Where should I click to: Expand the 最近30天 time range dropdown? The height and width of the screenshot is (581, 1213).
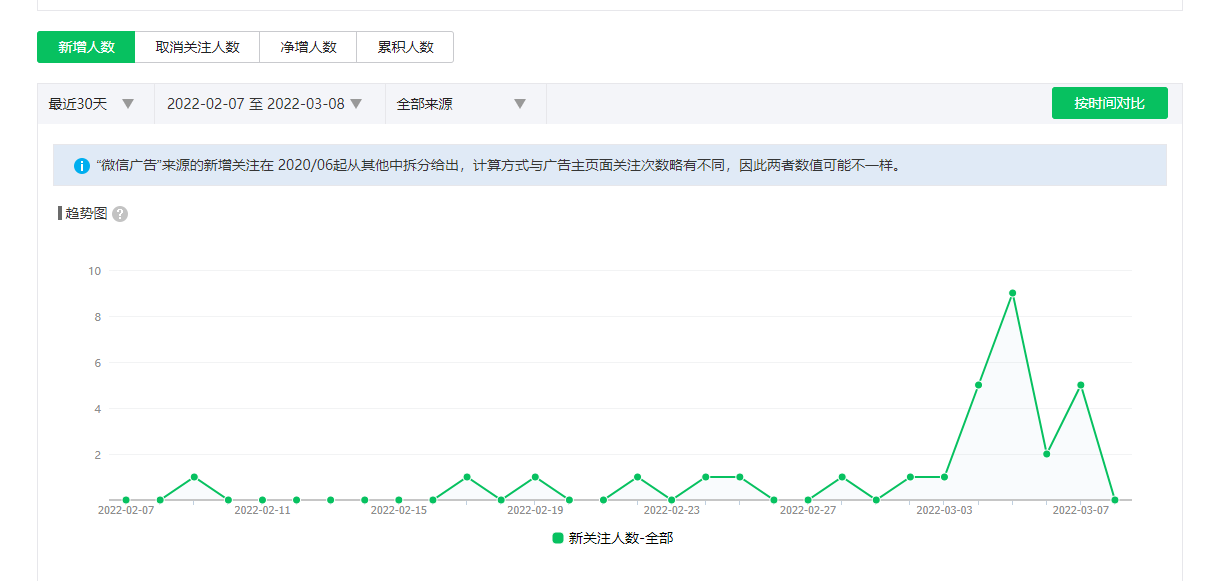(x=91, y=104)
